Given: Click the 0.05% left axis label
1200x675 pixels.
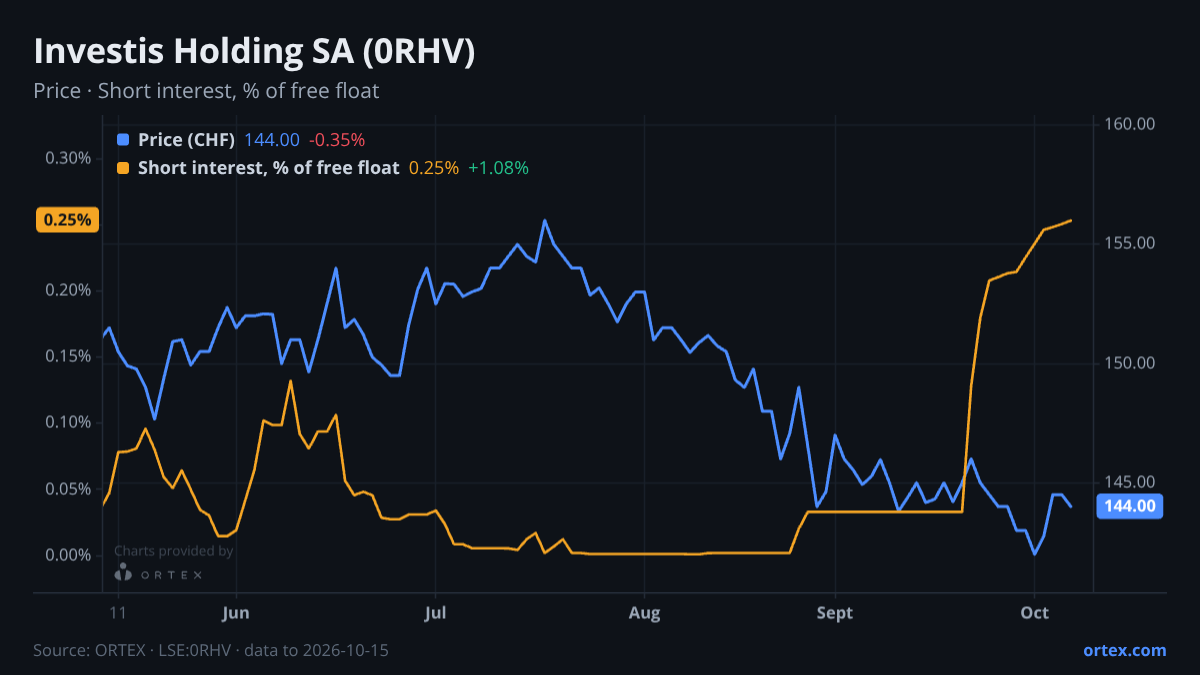Looking at the screenshot, I should pos(68,488).
